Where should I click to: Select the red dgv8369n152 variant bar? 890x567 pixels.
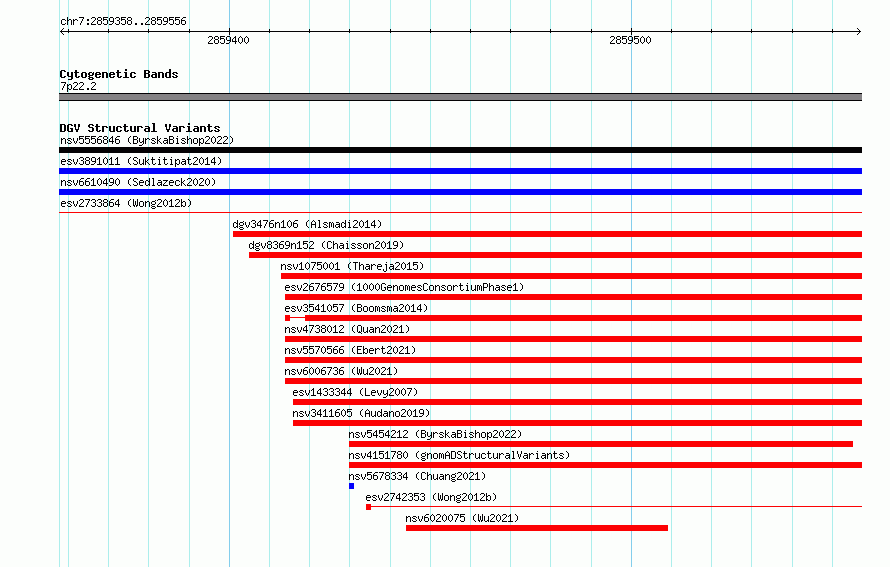(x=555, y=255)
